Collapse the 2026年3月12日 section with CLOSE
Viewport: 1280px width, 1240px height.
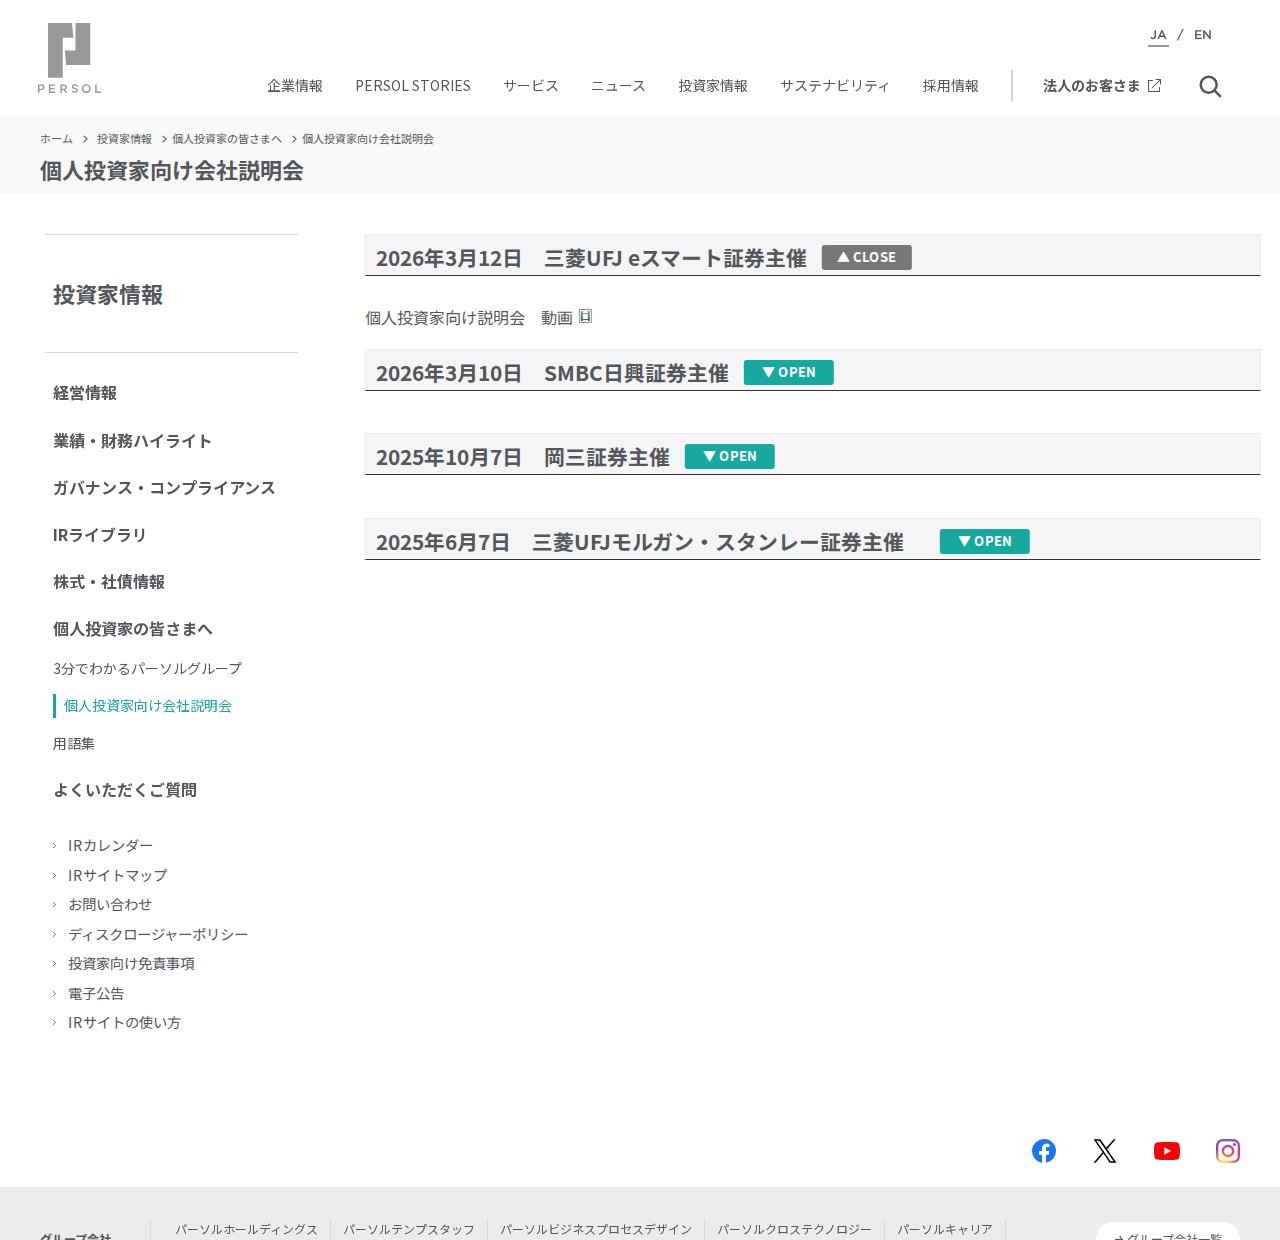pos(867,257)
